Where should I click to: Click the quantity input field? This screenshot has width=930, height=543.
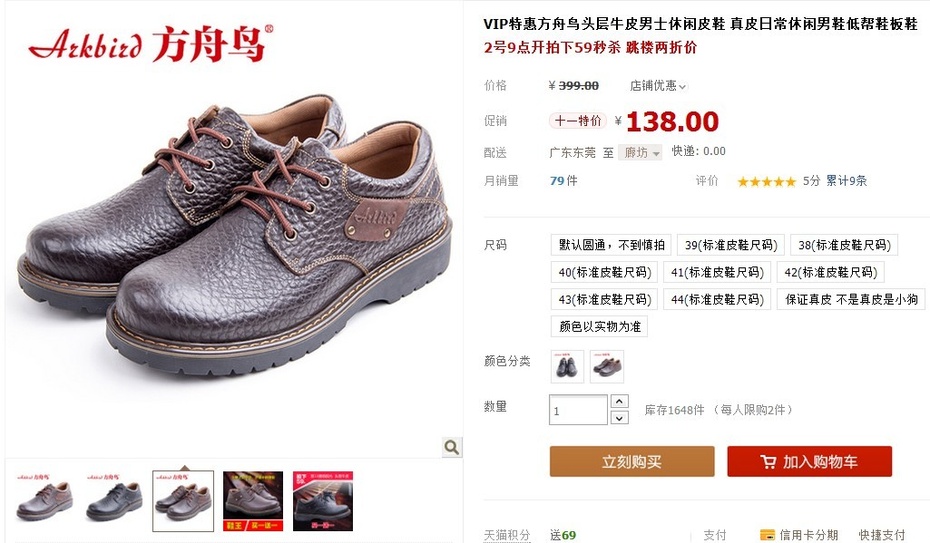578,410
